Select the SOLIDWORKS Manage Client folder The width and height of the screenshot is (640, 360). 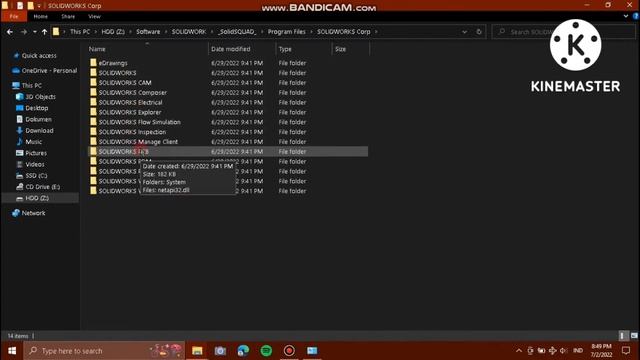[228, 141]
